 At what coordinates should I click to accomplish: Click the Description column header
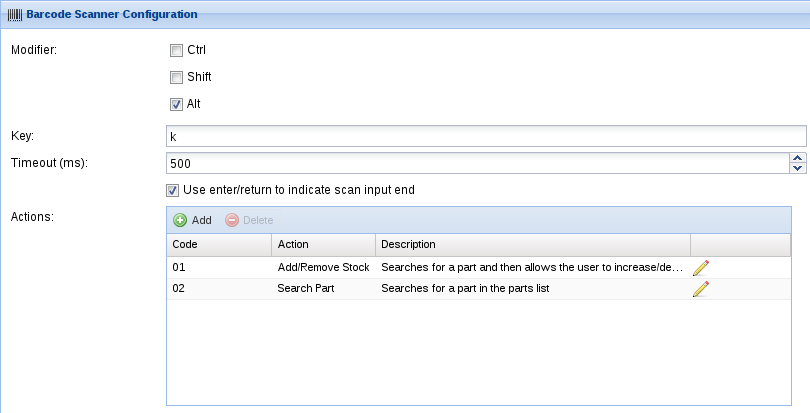(532, 244)
